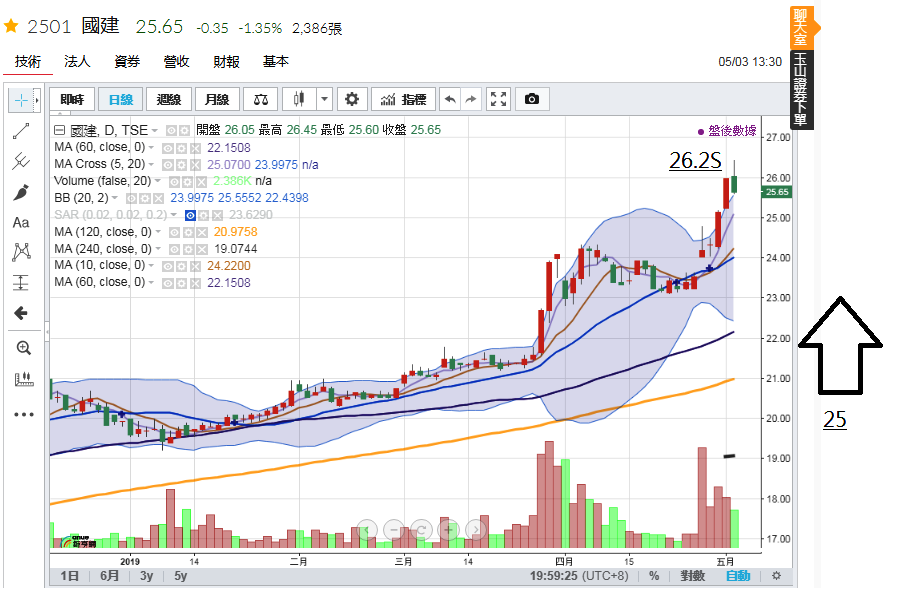Toggle 對數 logarithmic scale
The height and width of the screenshot is (600, 900).
(x=692, y=575)
